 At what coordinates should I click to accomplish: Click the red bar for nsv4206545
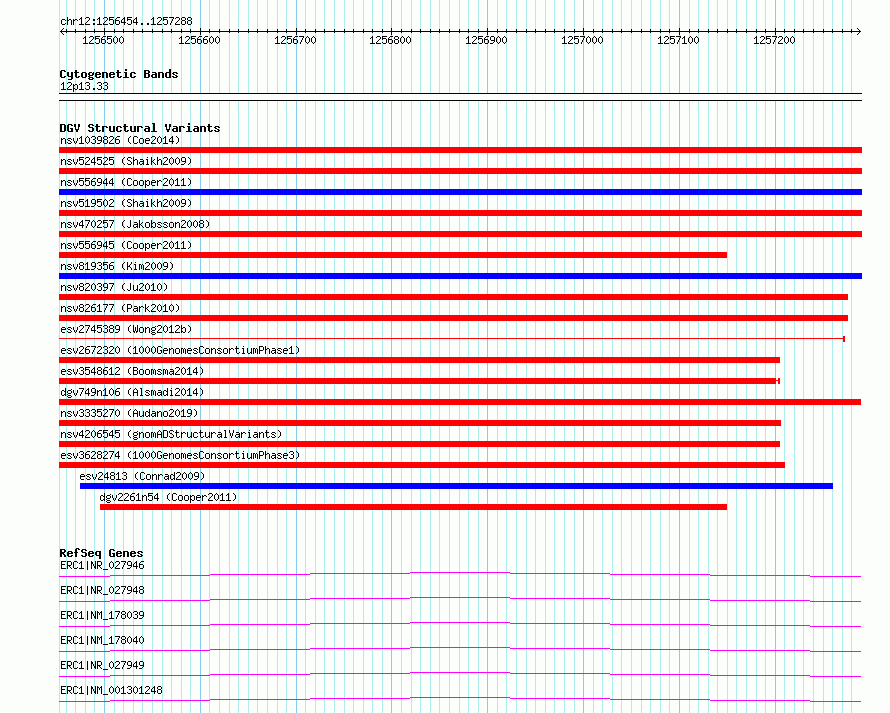419,444
